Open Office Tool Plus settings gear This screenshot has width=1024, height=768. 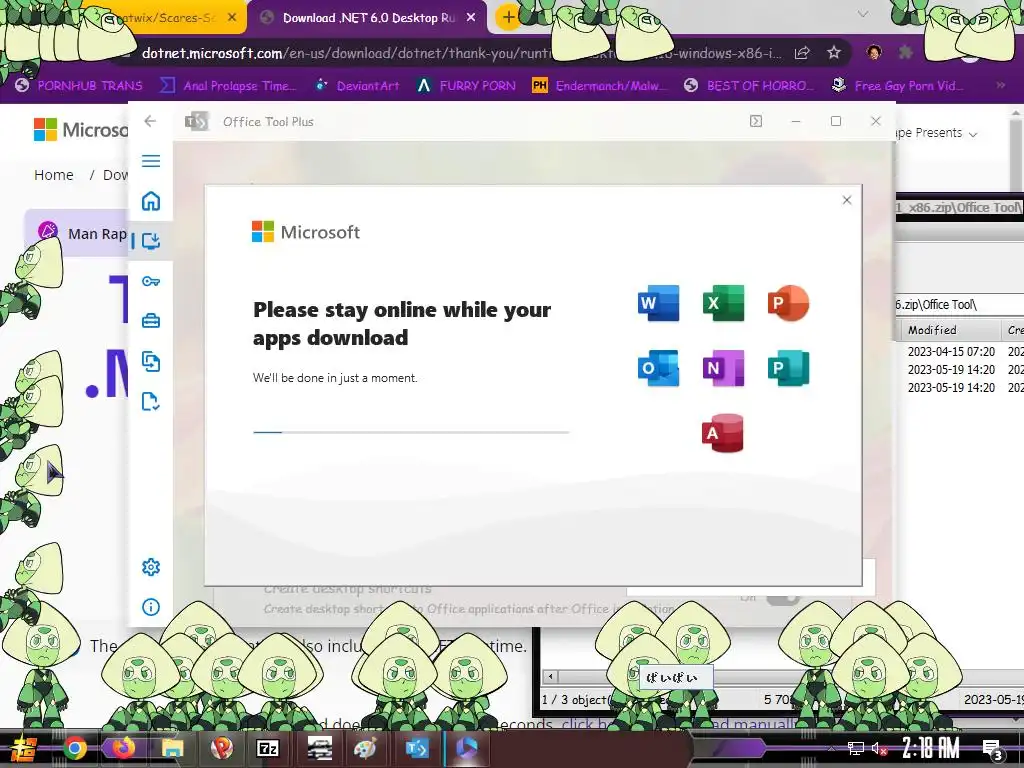click(x=151, y=567)
